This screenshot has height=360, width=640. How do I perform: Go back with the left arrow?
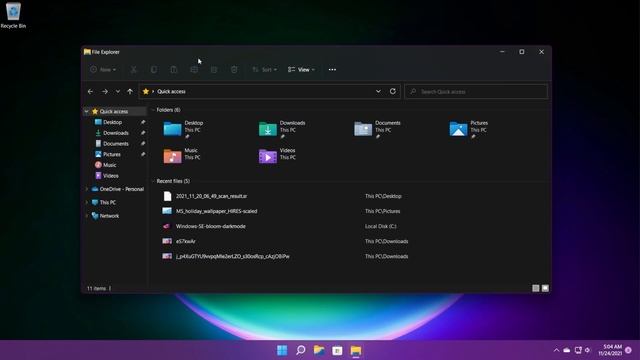(x=90, y=91)
